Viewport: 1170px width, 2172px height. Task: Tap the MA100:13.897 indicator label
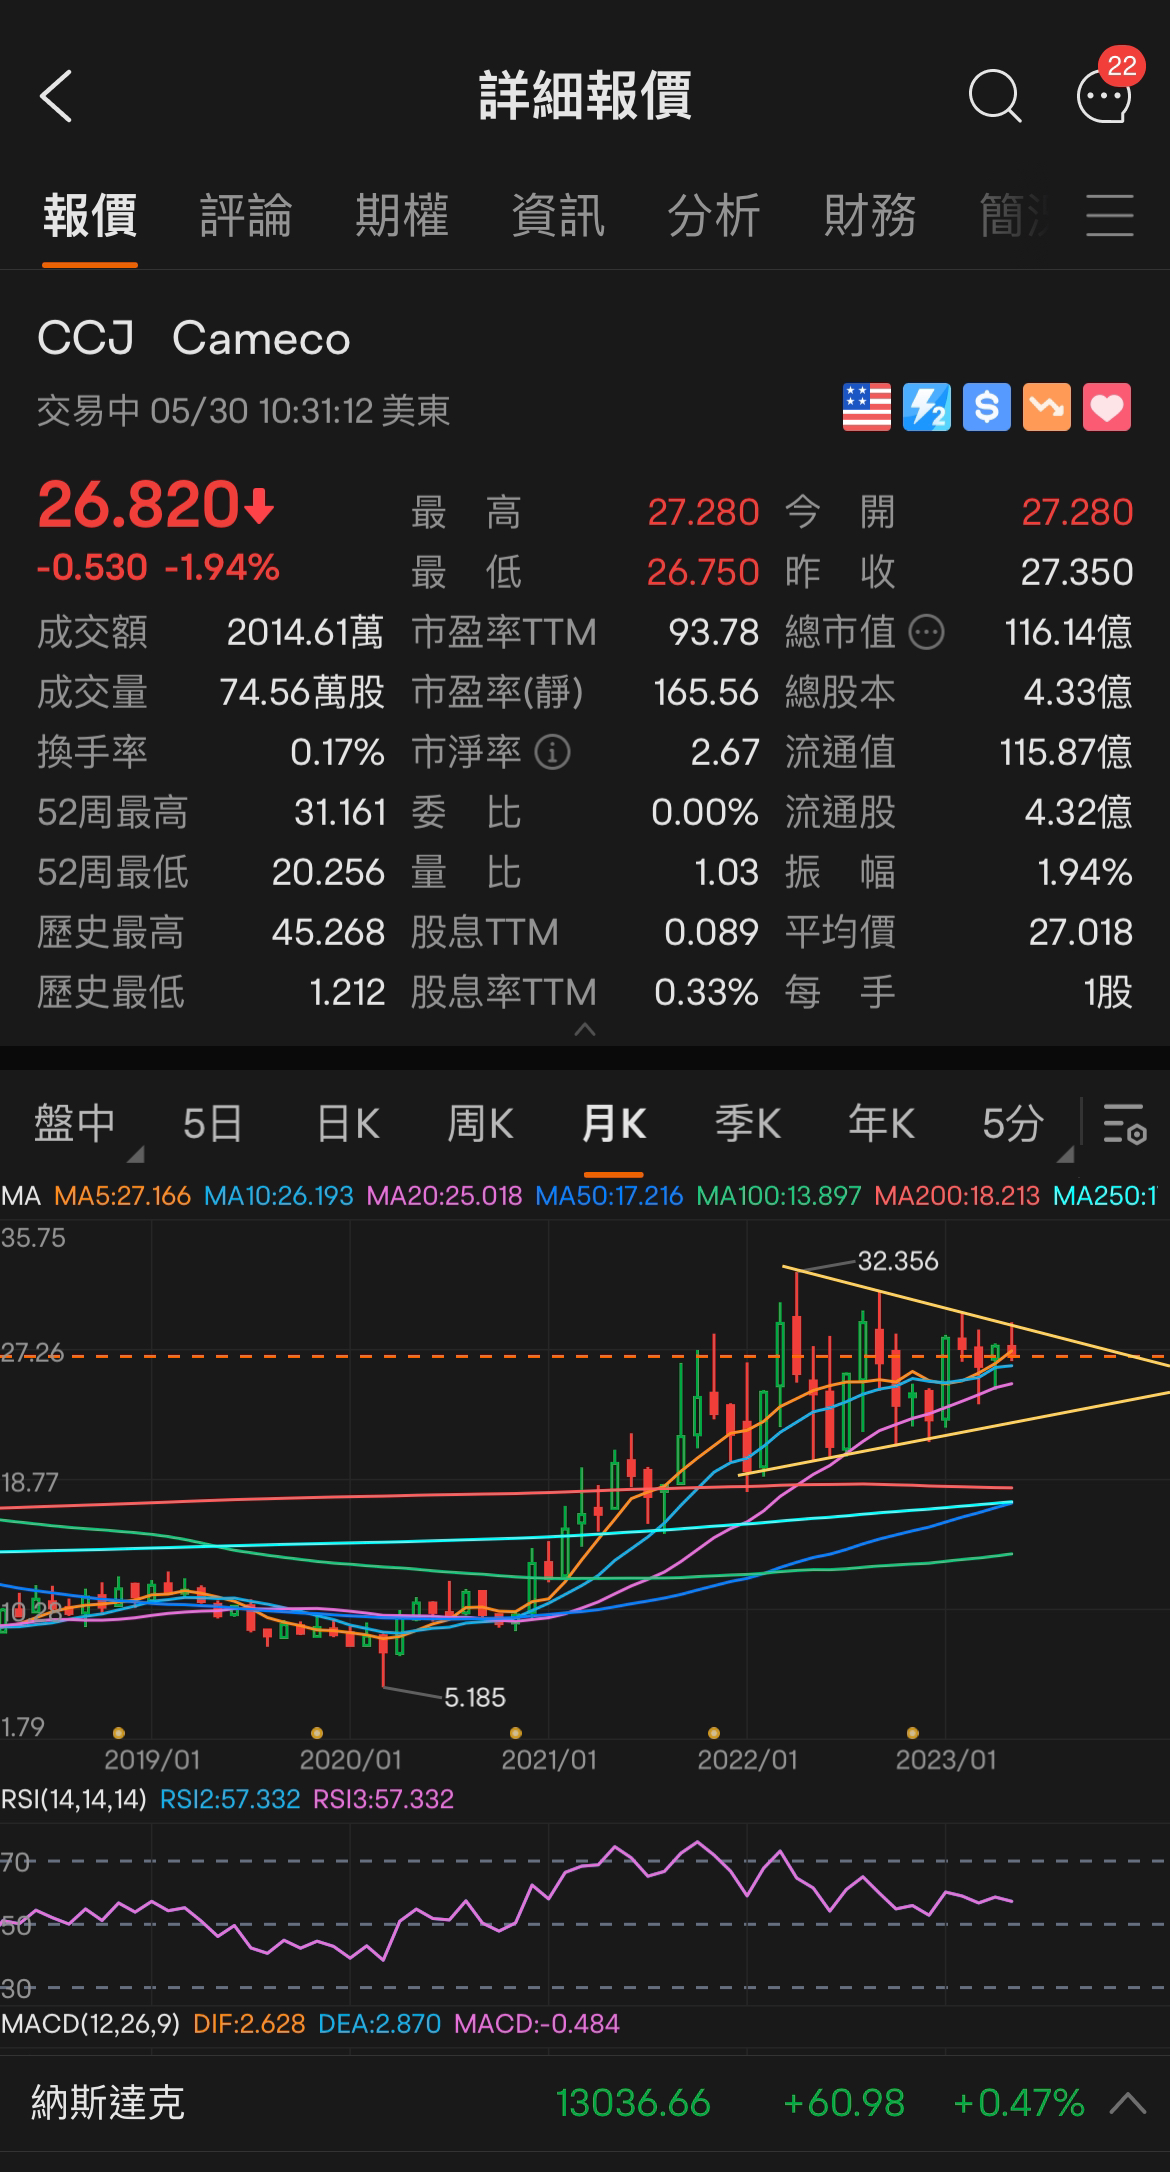778,1196
